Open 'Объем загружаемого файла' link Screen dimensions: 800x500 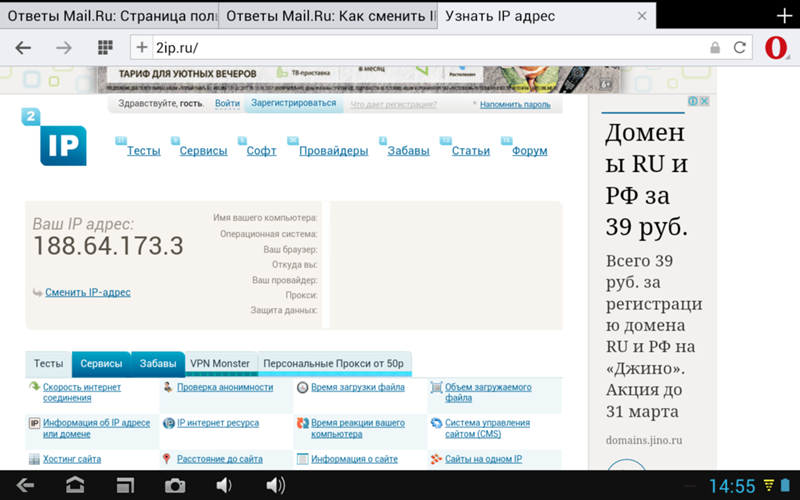coord(488,392)
